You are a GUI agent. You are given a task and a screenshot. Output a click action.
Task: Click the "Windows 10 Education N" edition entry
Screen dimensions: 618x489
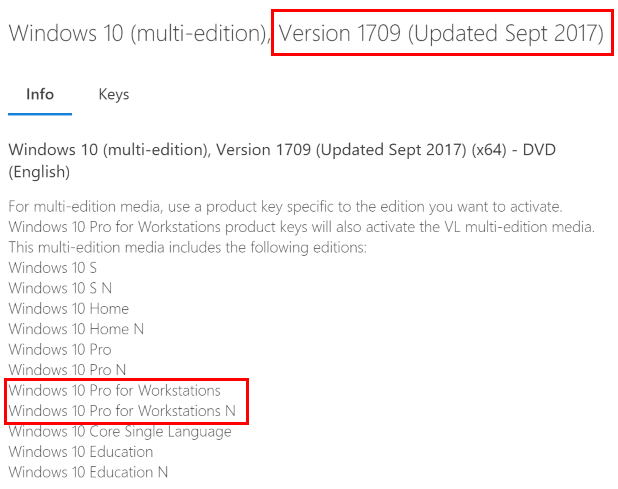[88, 472]
